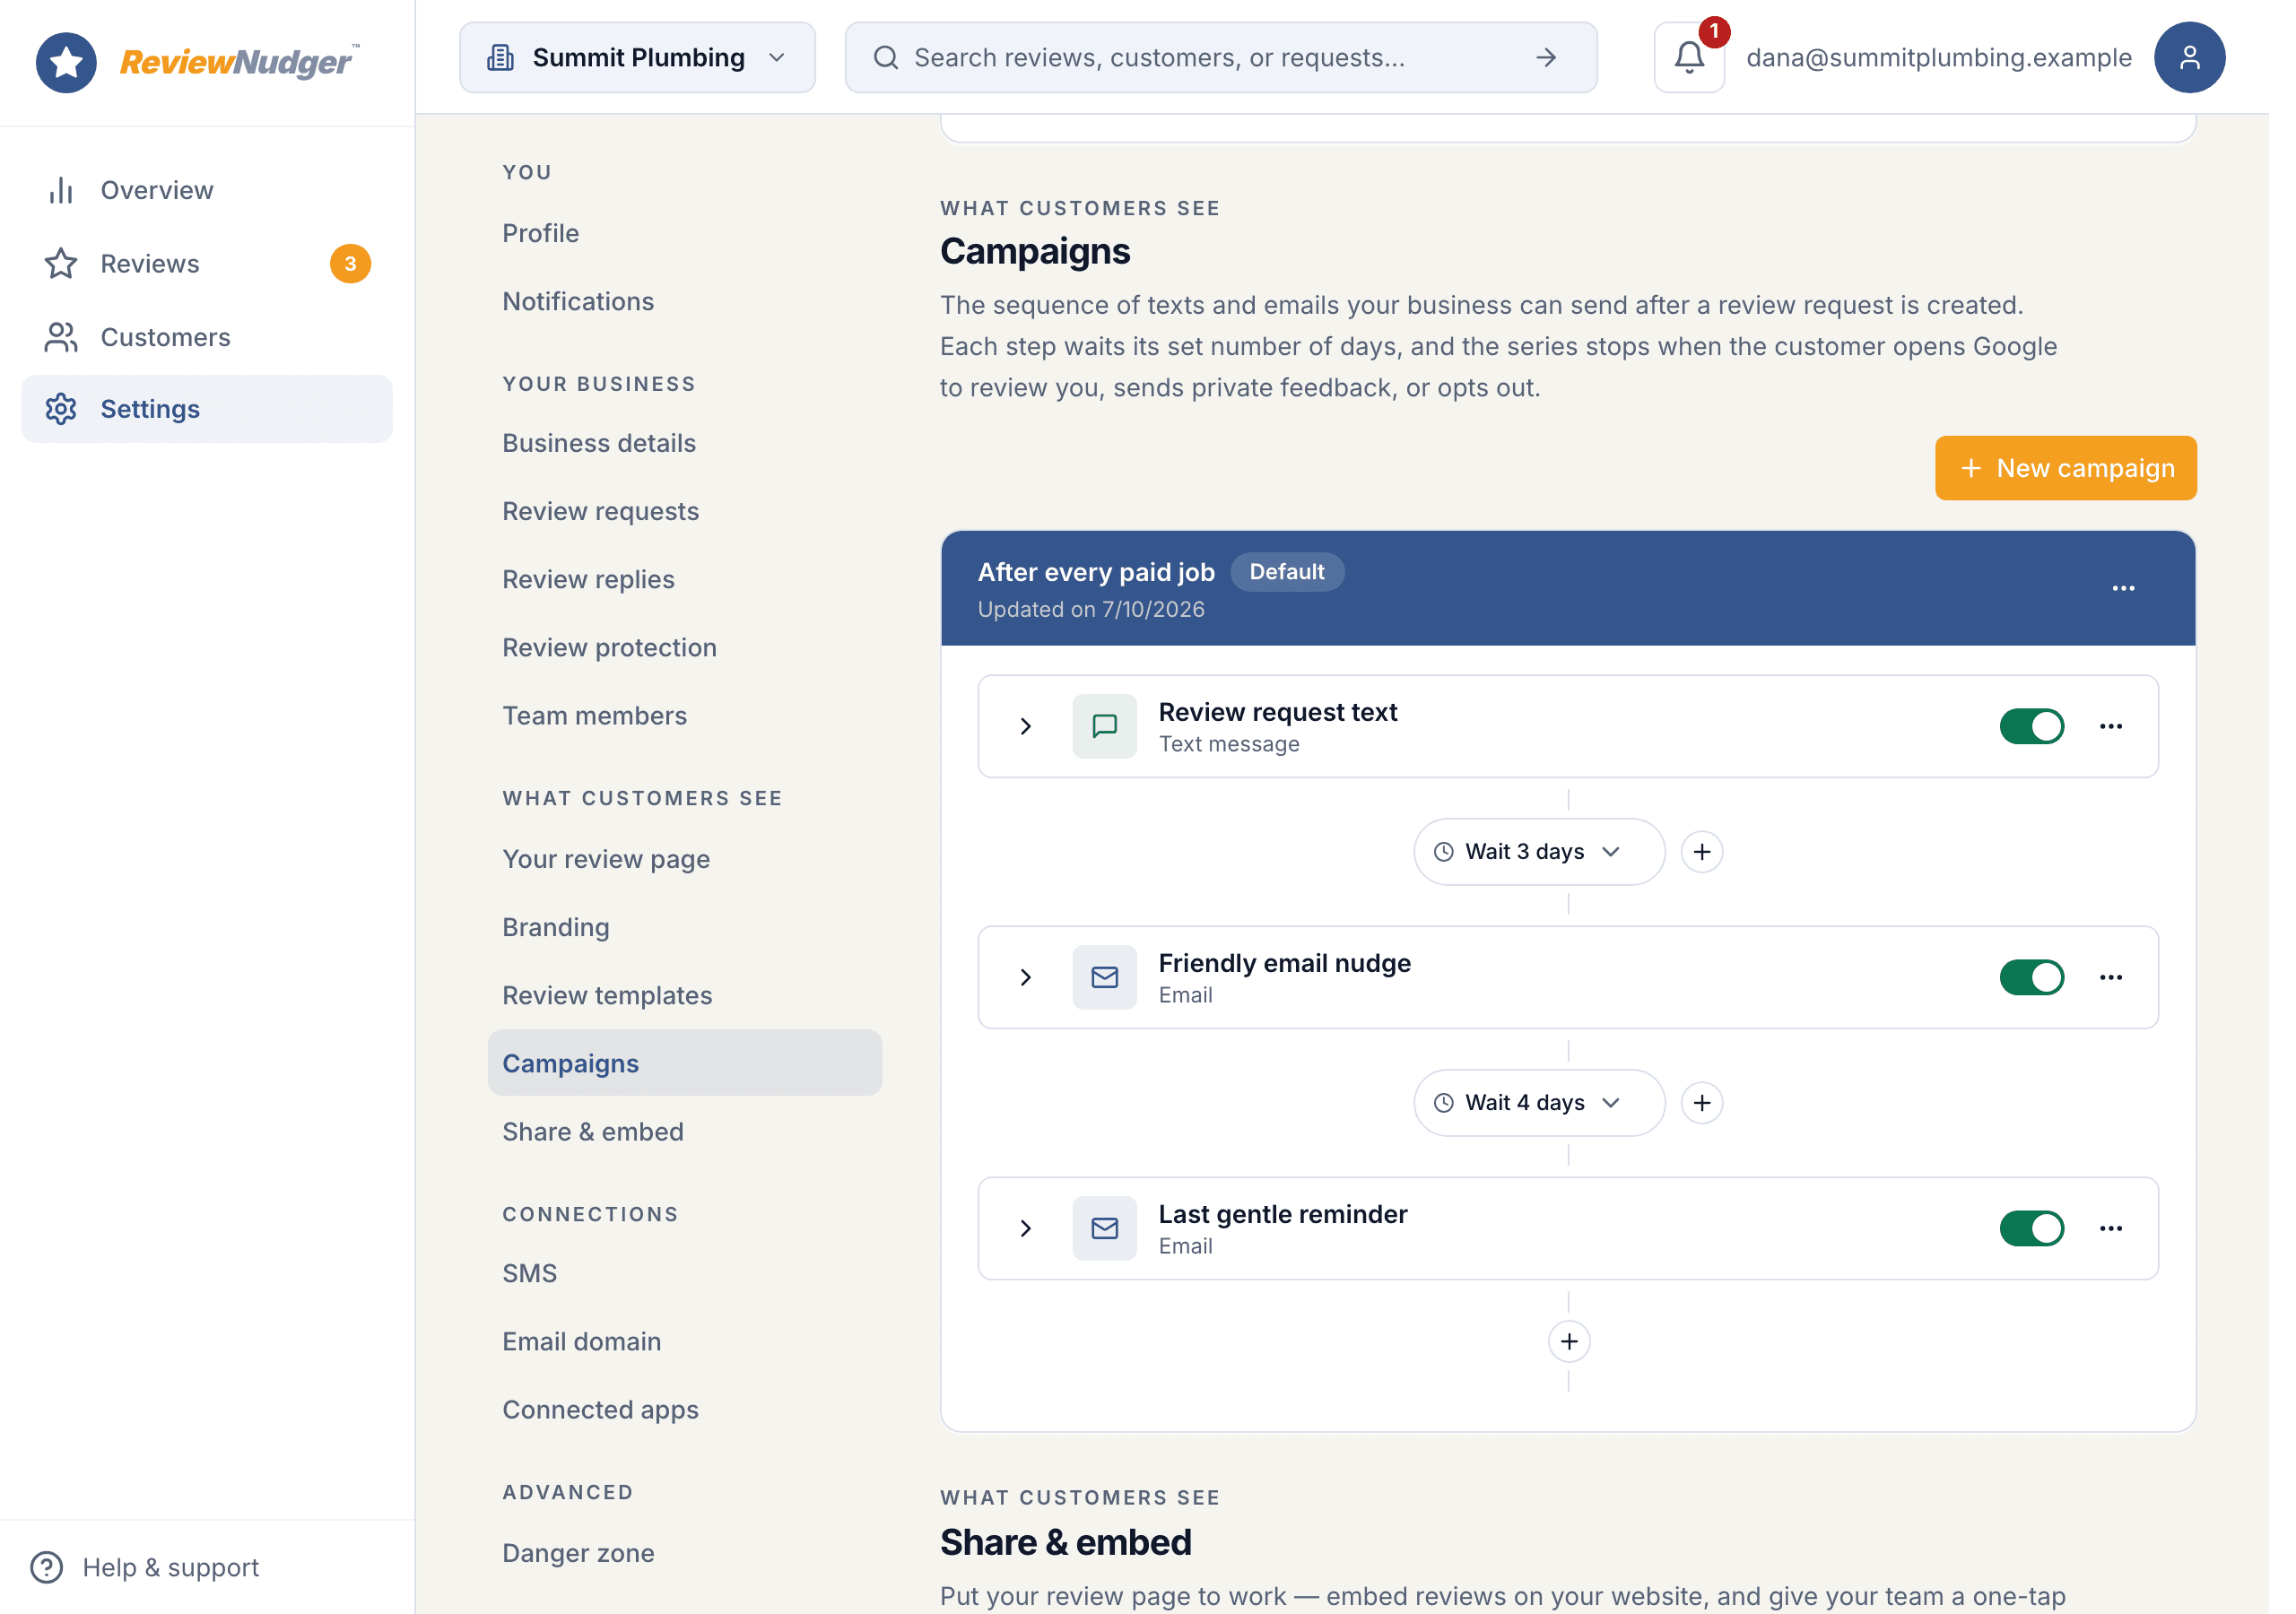Add step after Wait 3 days
Image resolution: width=2296 pixels, height=1614 pixels.
(1722, 862)
